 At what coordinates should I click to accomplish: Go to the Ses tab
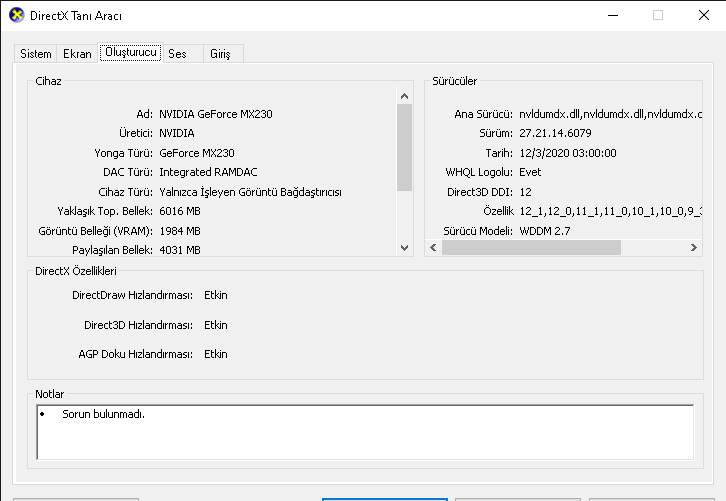coord(177,54)
